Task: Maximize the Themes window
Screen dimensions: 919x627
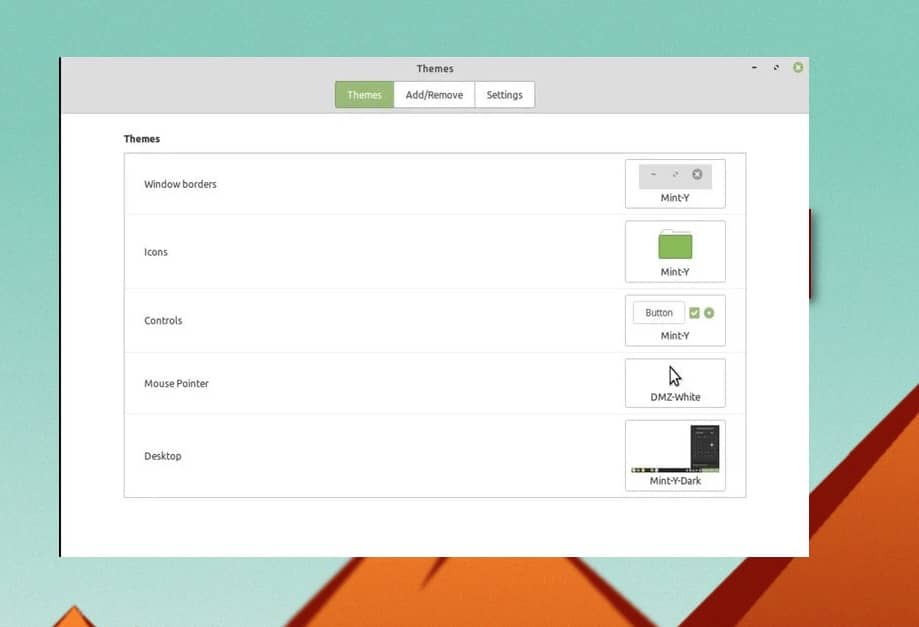Action: click(776, 67)
